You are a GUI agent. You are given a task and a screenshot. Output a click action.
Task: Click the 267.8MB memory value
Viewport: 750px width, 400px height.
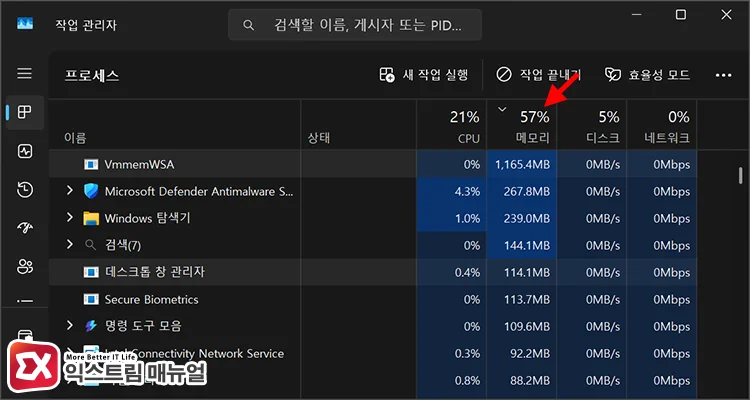pyautogui.click(x=525, y=192)
